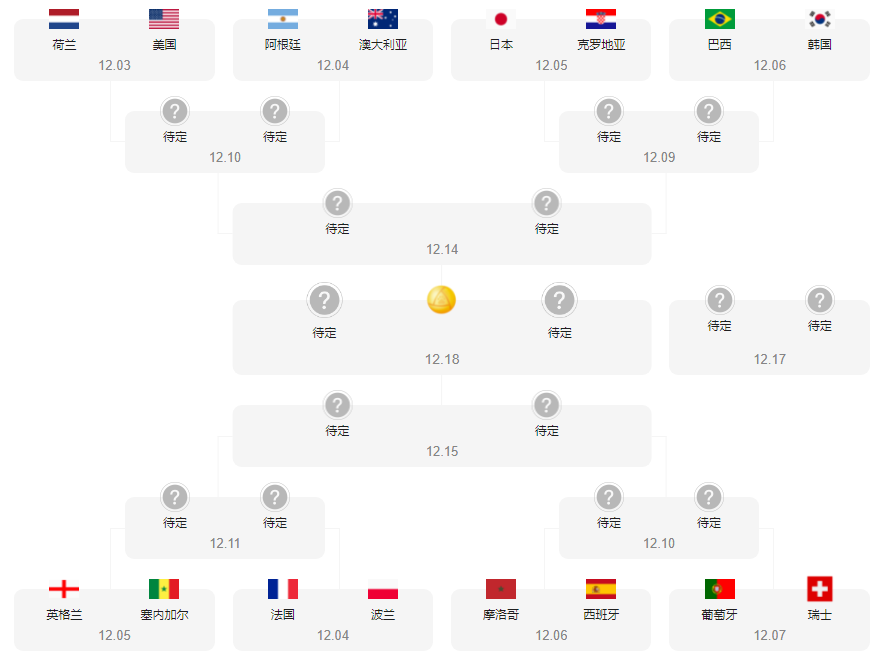Click the 12.09 quarterfinal date
This screenshot has height=662, width=890.
[x=659, y=157]
